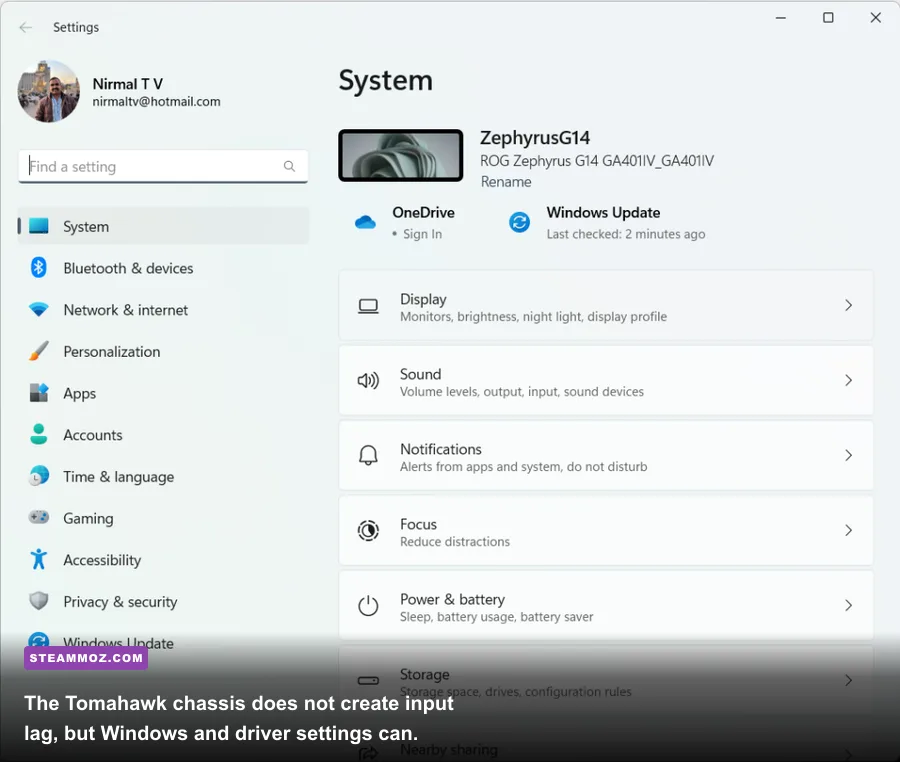Click the Accessibility figure icon
The width and height of the screenshot is (900, 762).
coord(39,559)
